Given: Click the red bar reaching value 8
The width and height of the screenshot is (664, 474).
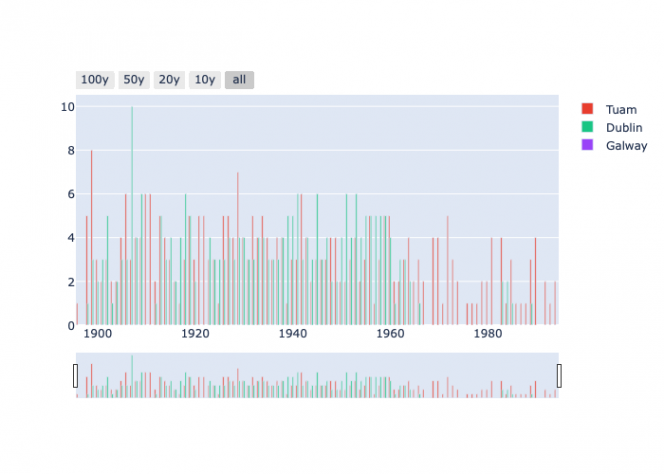Looking at the screenshot, I should pos(92,240).
